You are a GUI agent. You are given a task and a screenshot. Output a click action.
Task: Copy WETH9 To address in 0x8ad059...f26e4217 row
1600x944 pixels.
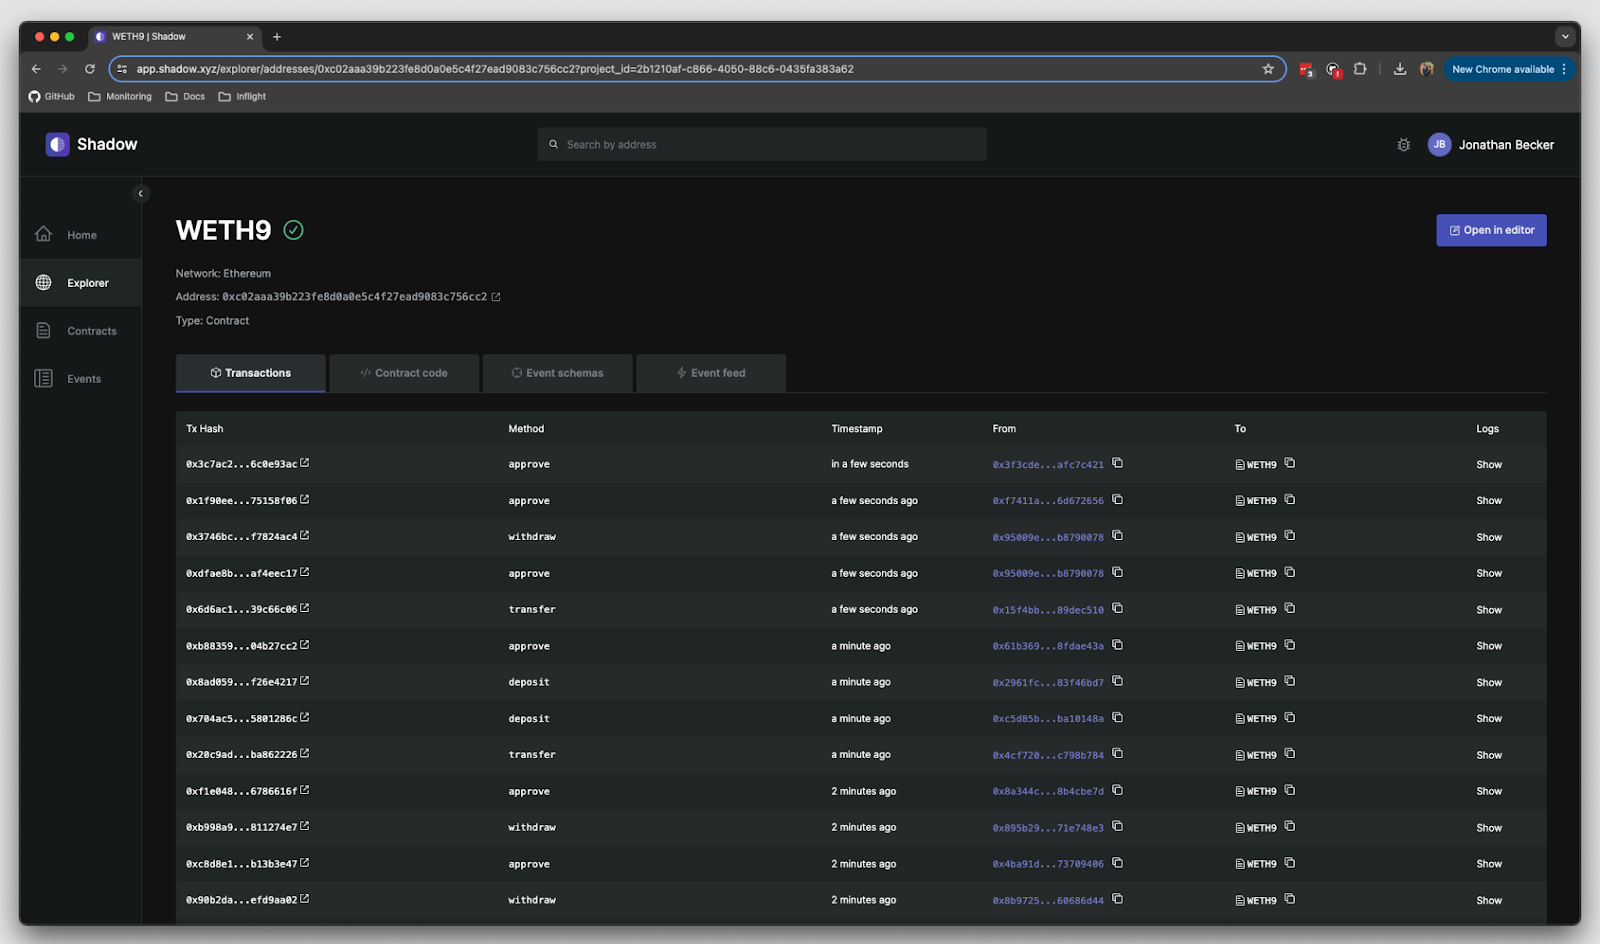click(x=1290, y=681)
